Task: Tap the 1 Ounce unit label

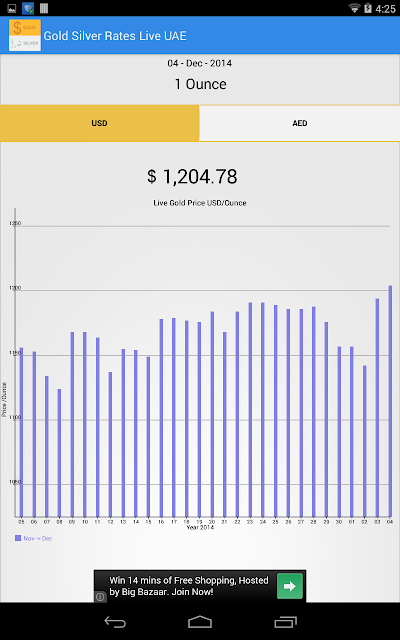Action: click(x=200, y=84)
